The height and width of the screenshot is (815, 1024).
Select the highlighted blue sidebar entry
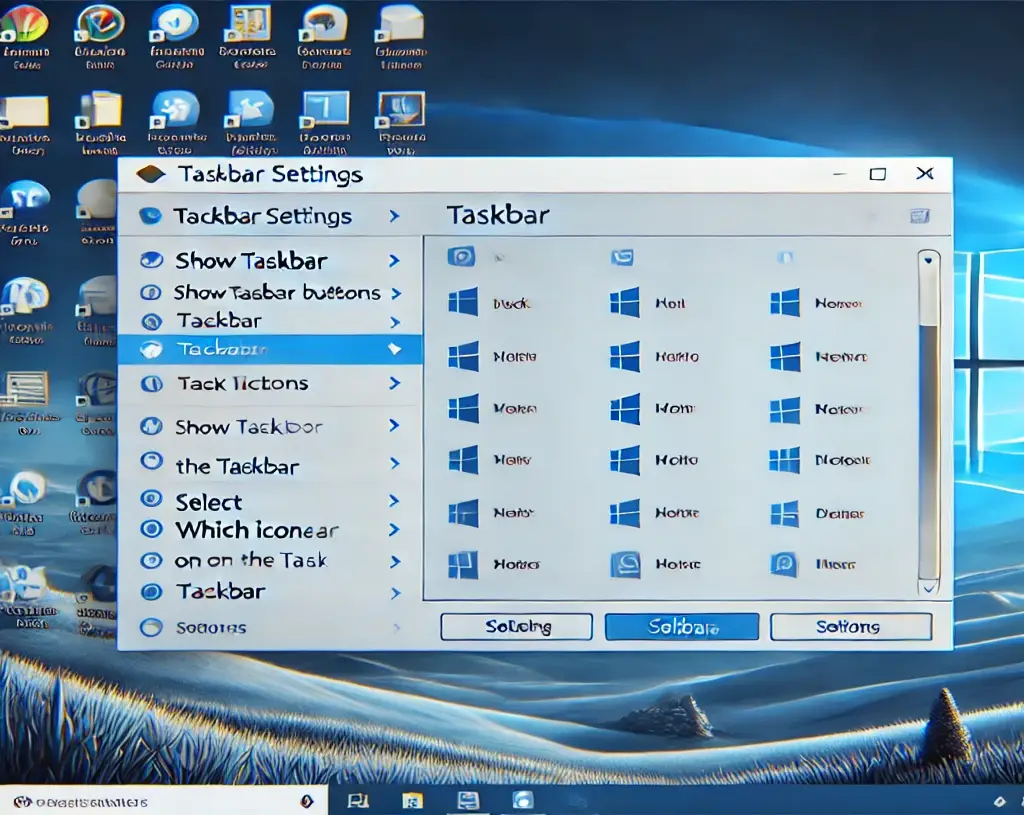tap(270, 349)
